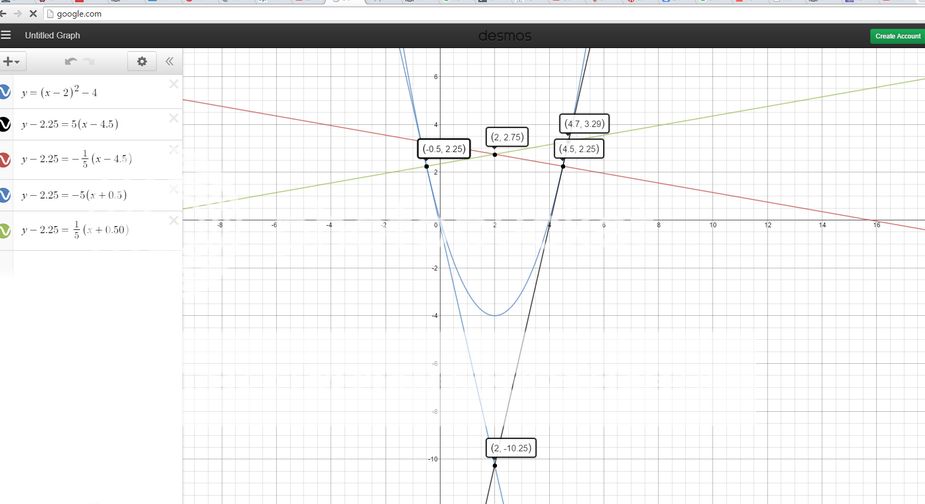The width and height of the screenshot is (925, 504).
Task: Open graph settings gear
Action: click(141, 62)
